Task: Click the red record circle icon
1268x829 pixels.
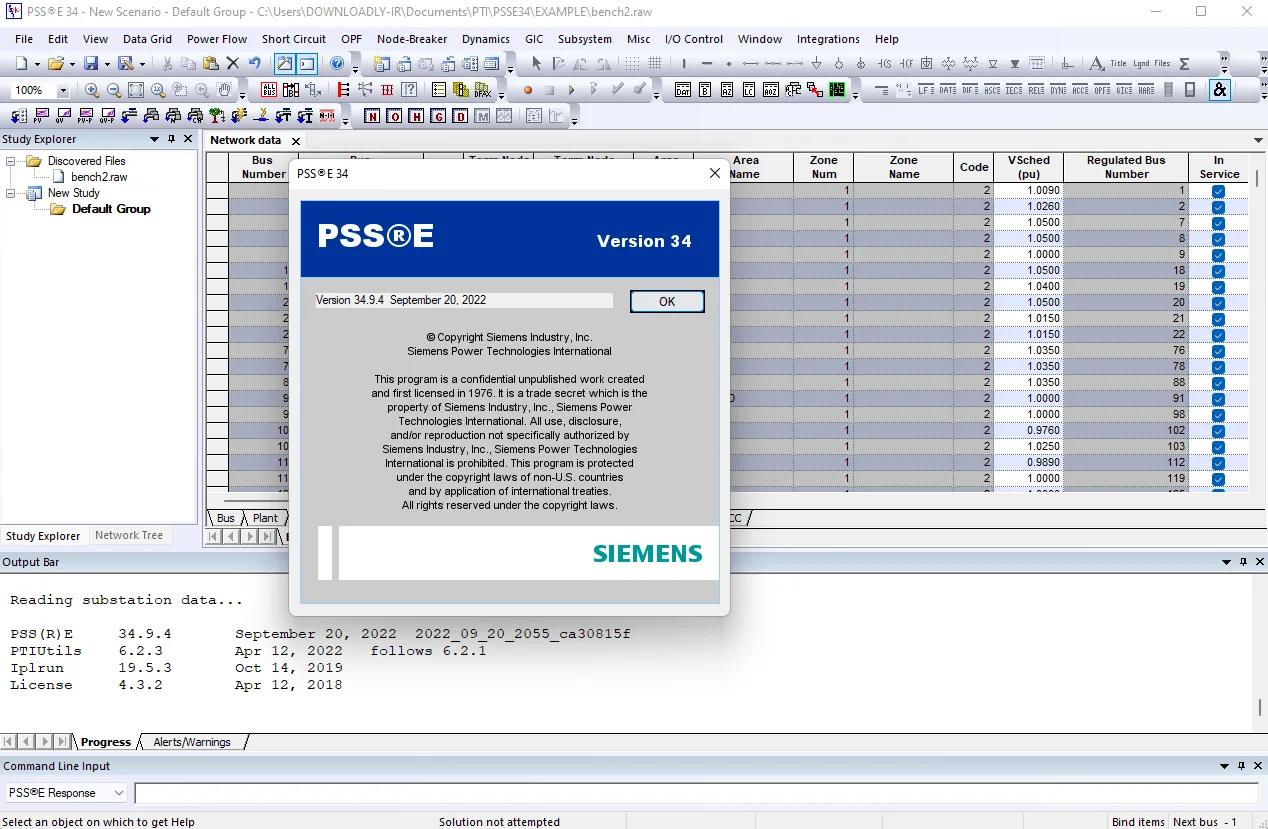Action: point(528,90)
